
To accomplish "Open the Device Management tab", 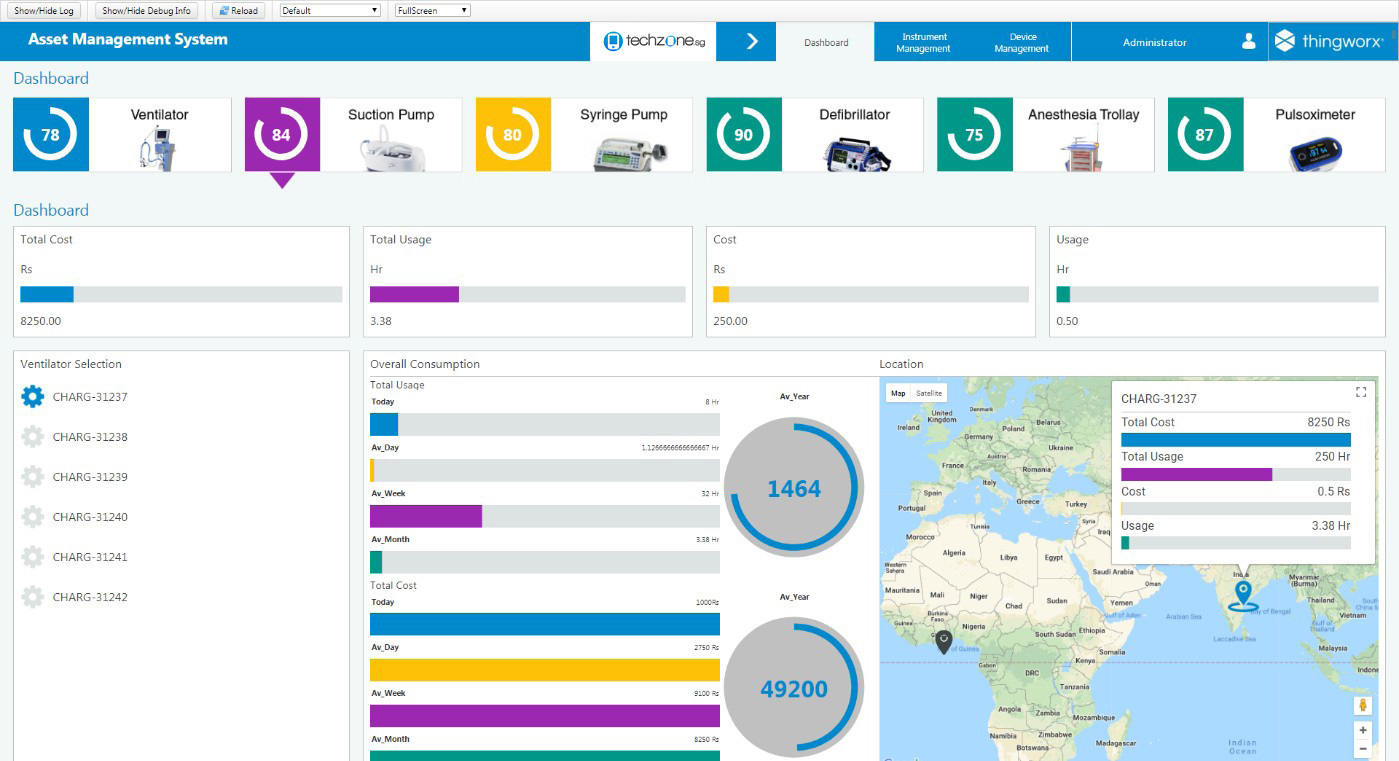I will click(x=1022, y=42).
